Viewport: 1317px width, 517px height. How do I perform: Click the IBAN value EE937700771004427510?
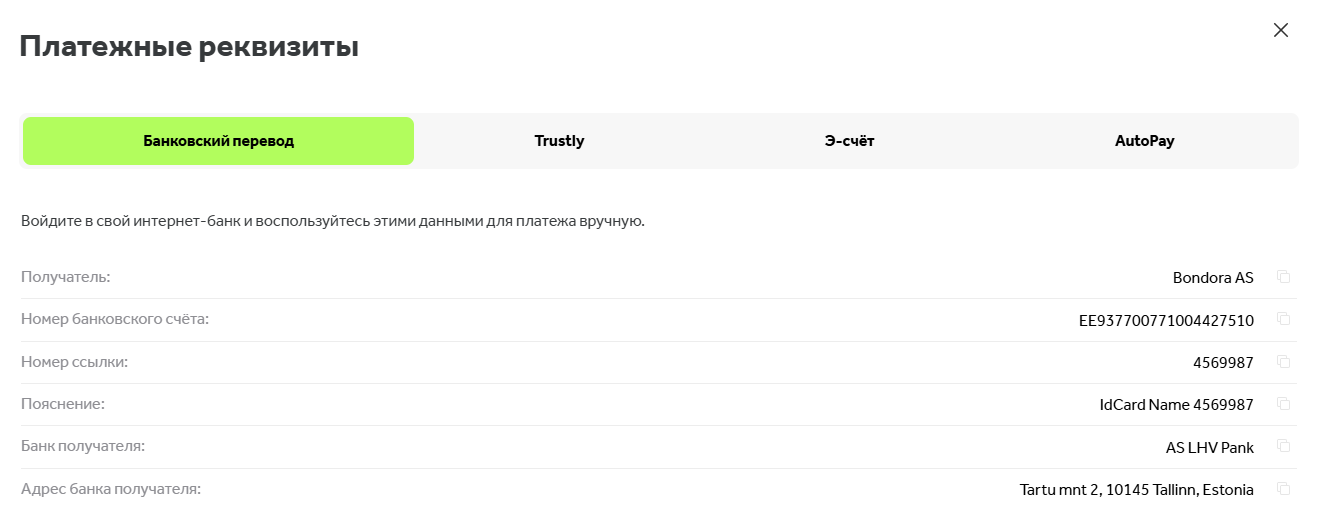pos(1165,320)
